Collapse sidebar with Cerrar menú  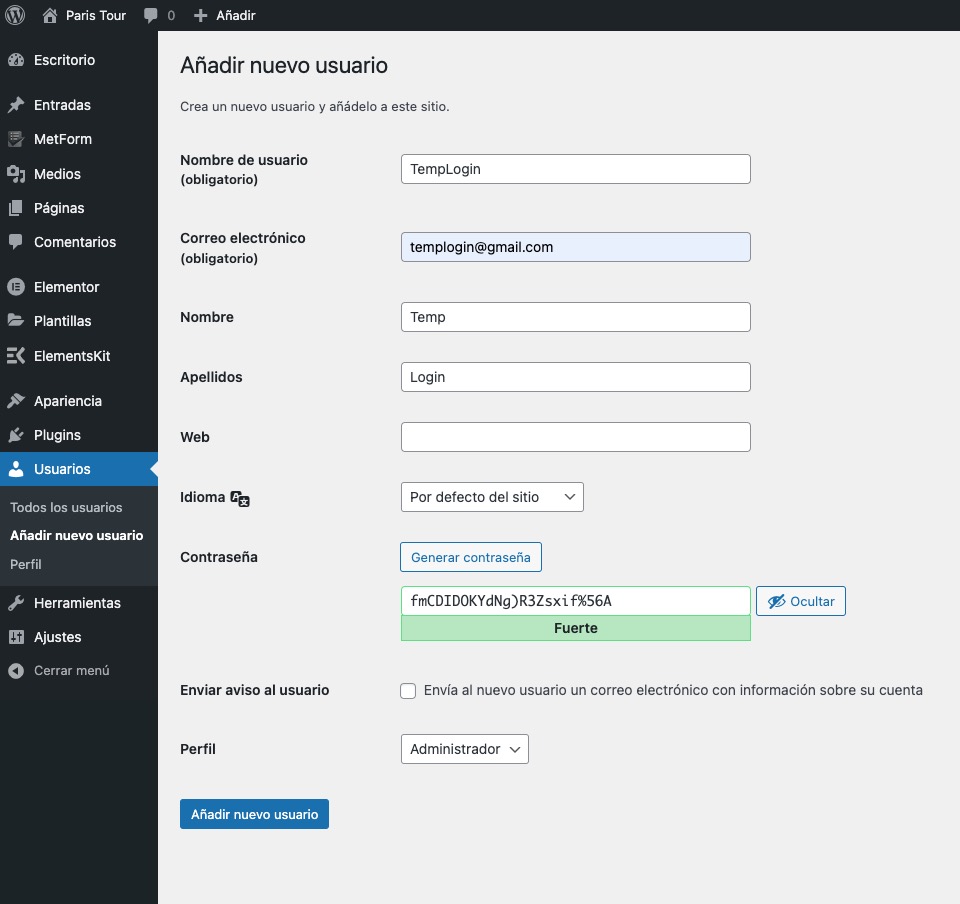click(x=71, y=671)
